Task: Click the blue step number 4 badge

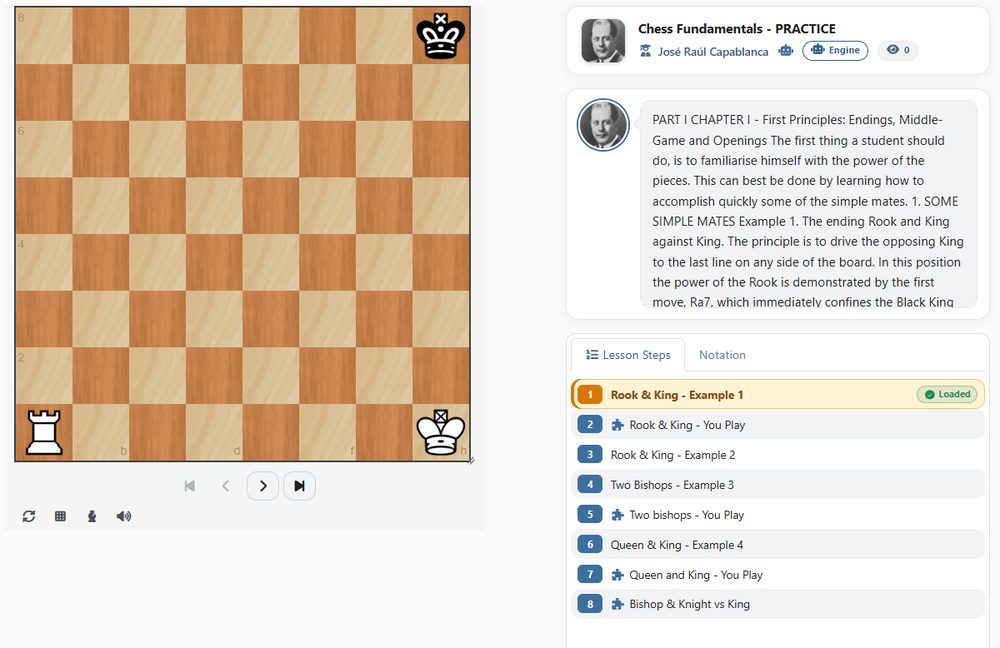Action: click(590, 485)
